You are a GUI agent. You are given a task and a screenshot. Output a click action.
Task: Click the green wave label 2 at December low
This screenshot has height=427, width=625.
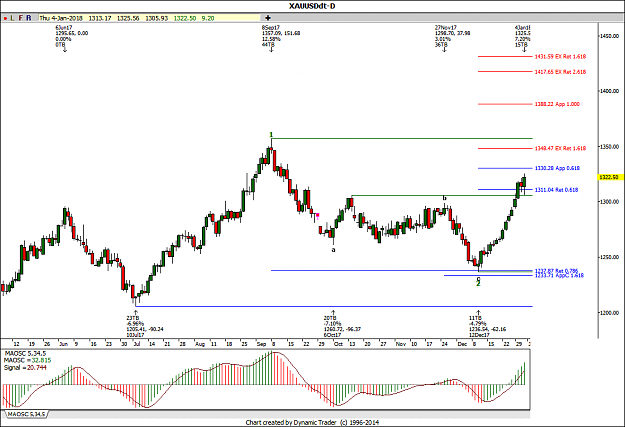pyautogui.click(x=478, y=284)
